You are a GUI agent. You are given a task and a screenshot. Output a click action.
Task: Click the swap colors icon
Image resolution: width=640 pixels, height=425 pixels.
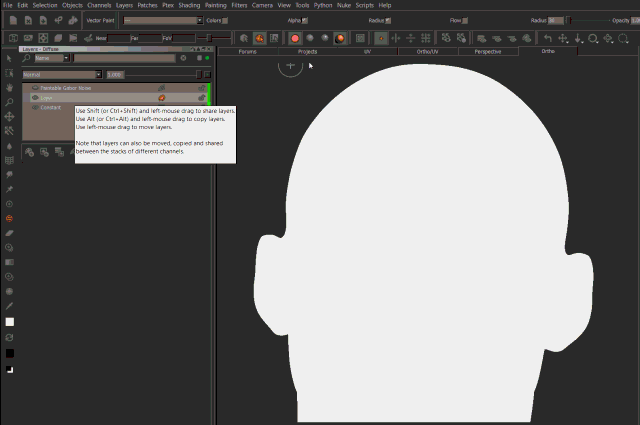click(9, 337)
